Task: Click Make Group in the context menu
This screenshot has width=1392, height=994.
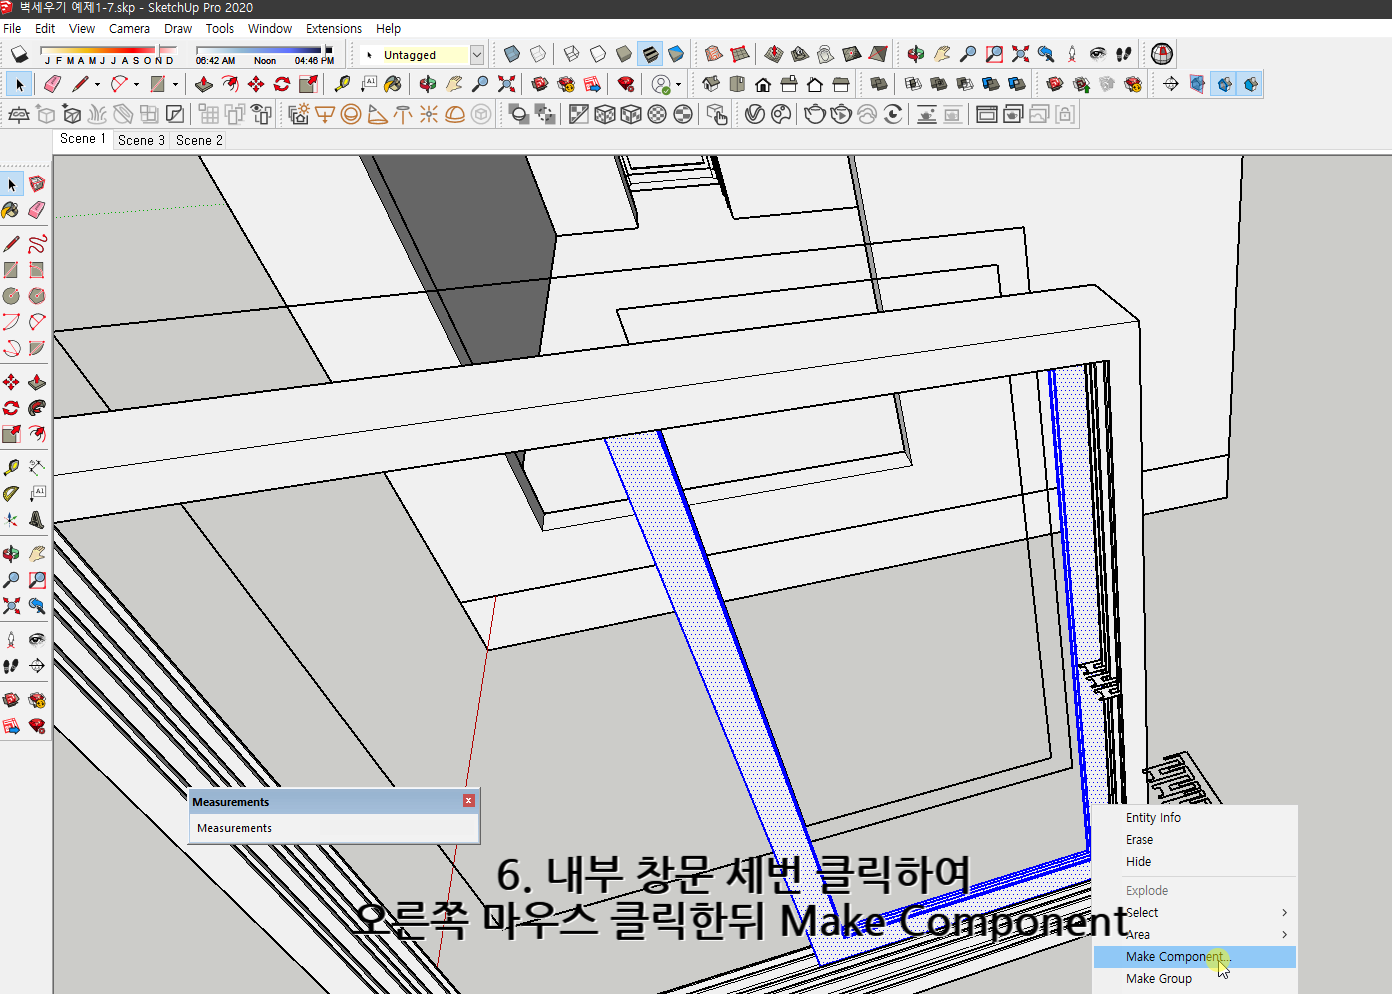Action: [1158, 978]
